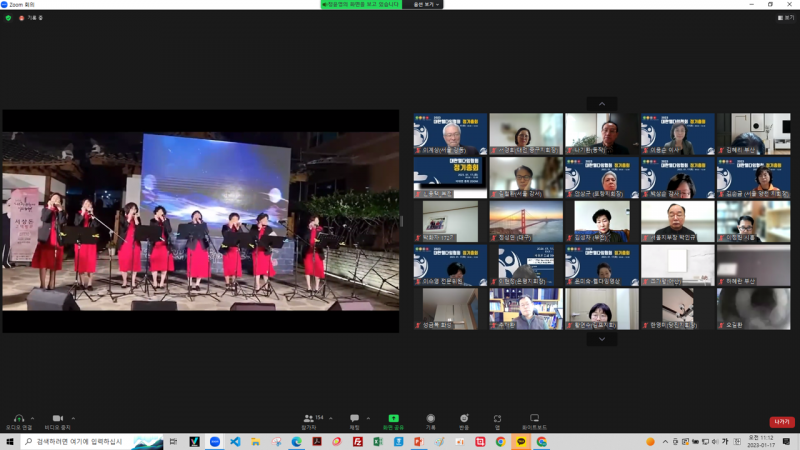Toggle the green Share Screen button

coord(393,418)
